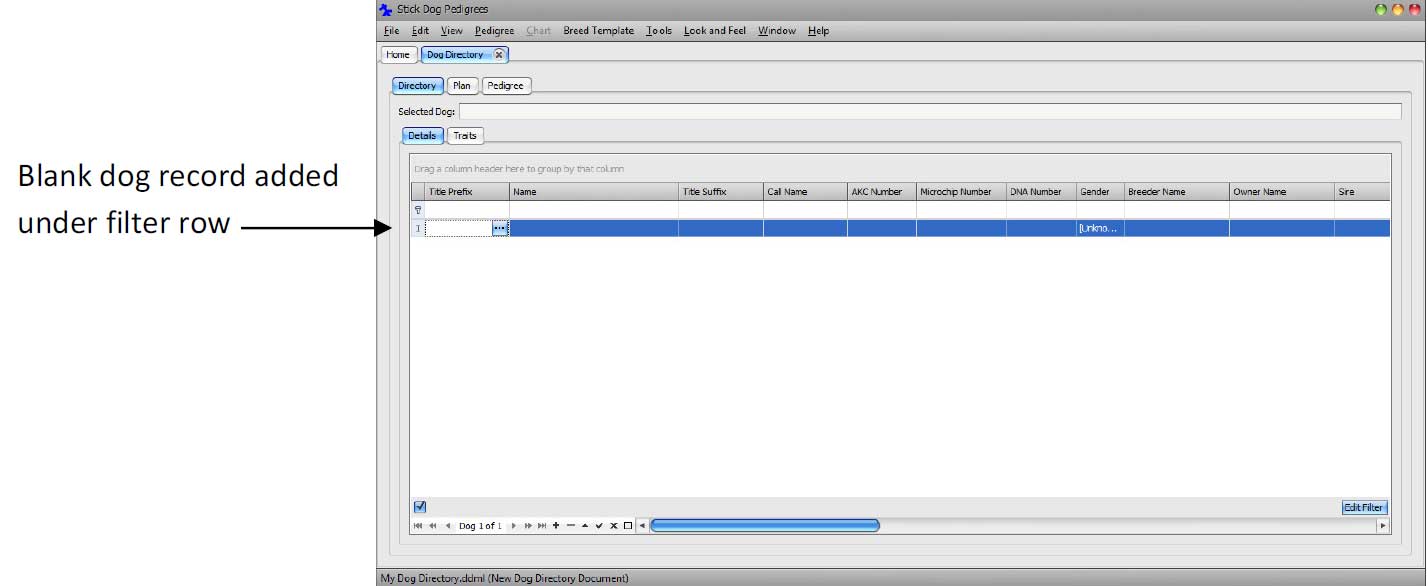The height and width of the screenshot is (586, 1428).
Task: Go to the first record in navigator
Action: point(418,526)
